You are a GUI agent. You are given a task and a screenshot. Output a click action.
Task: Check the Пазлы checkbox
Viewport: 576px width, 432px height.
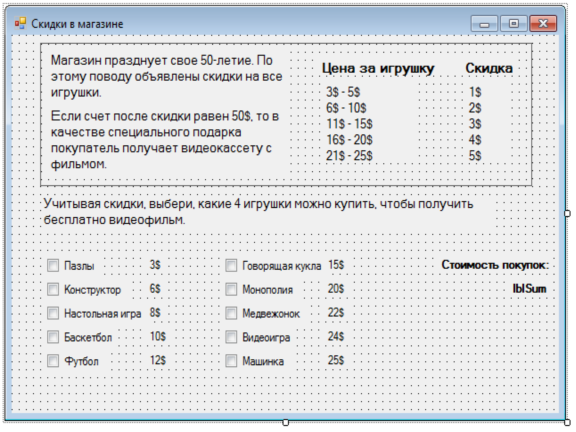tap(53, 266)
